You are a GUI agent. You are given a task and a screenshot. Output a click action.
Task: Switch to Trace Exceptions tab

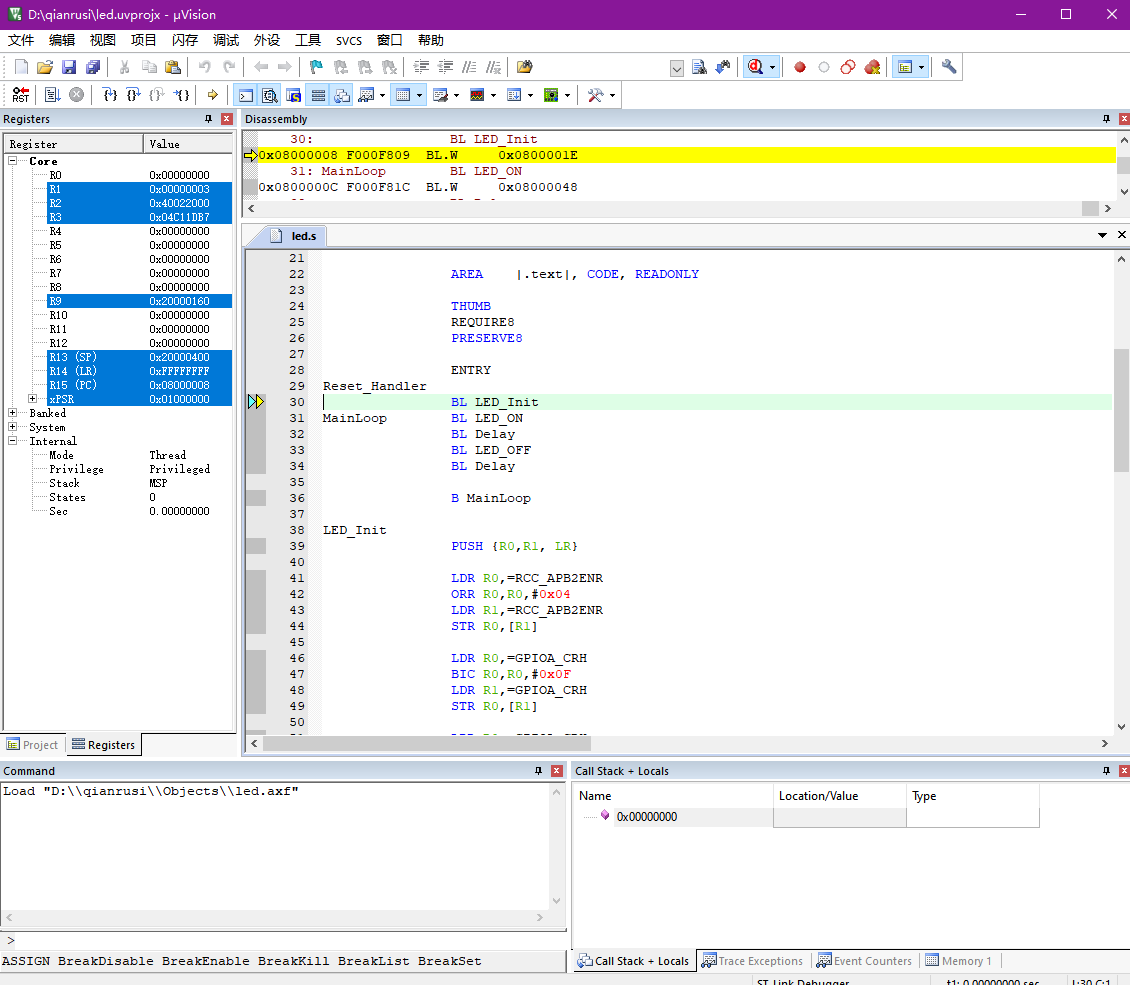[752, 961]
